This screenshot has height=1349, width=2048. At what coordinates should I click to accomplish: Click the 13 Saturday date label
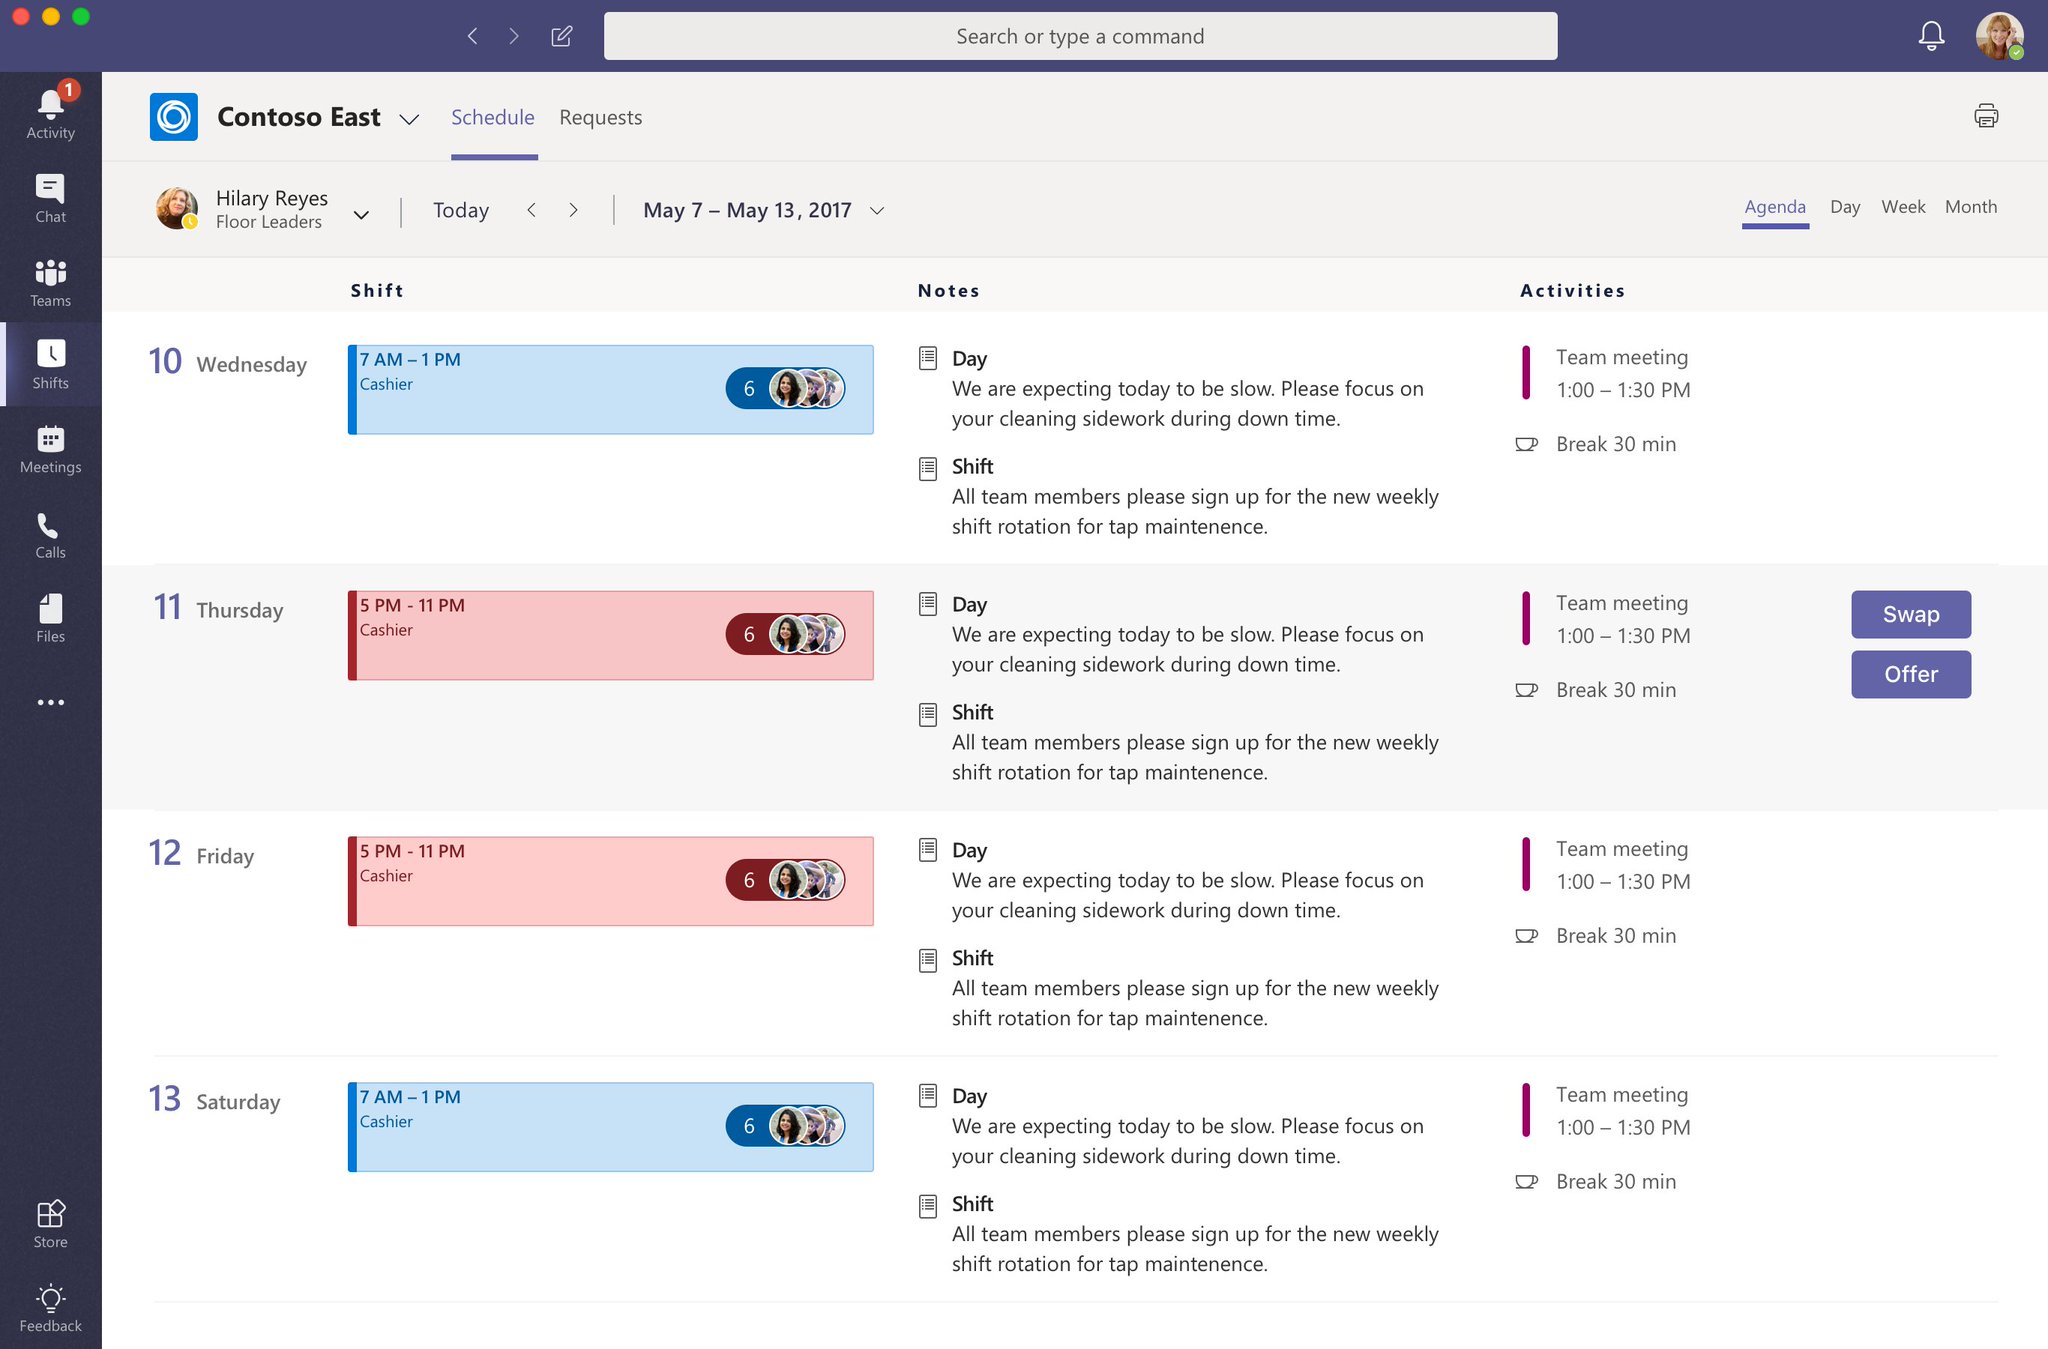[x=214, y=1100]
